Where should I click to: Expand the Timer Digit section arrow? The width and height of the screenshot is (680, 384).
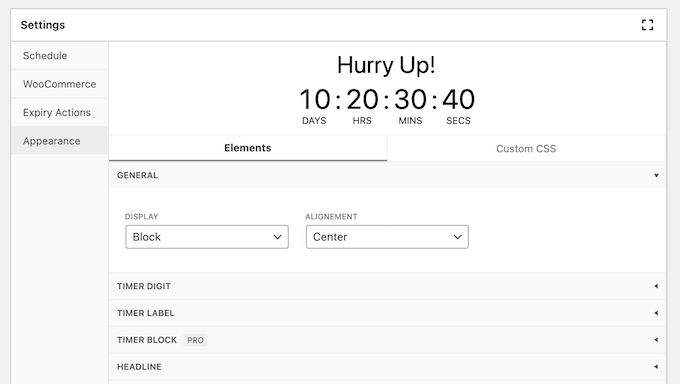pyautogui.click(x=656, y=286)
